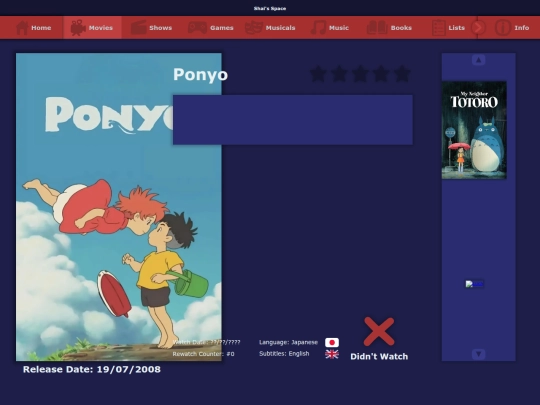The height and width of the screenshot is (405, 540).
Task: Click the Books icon
Action: tap(377, 28)
